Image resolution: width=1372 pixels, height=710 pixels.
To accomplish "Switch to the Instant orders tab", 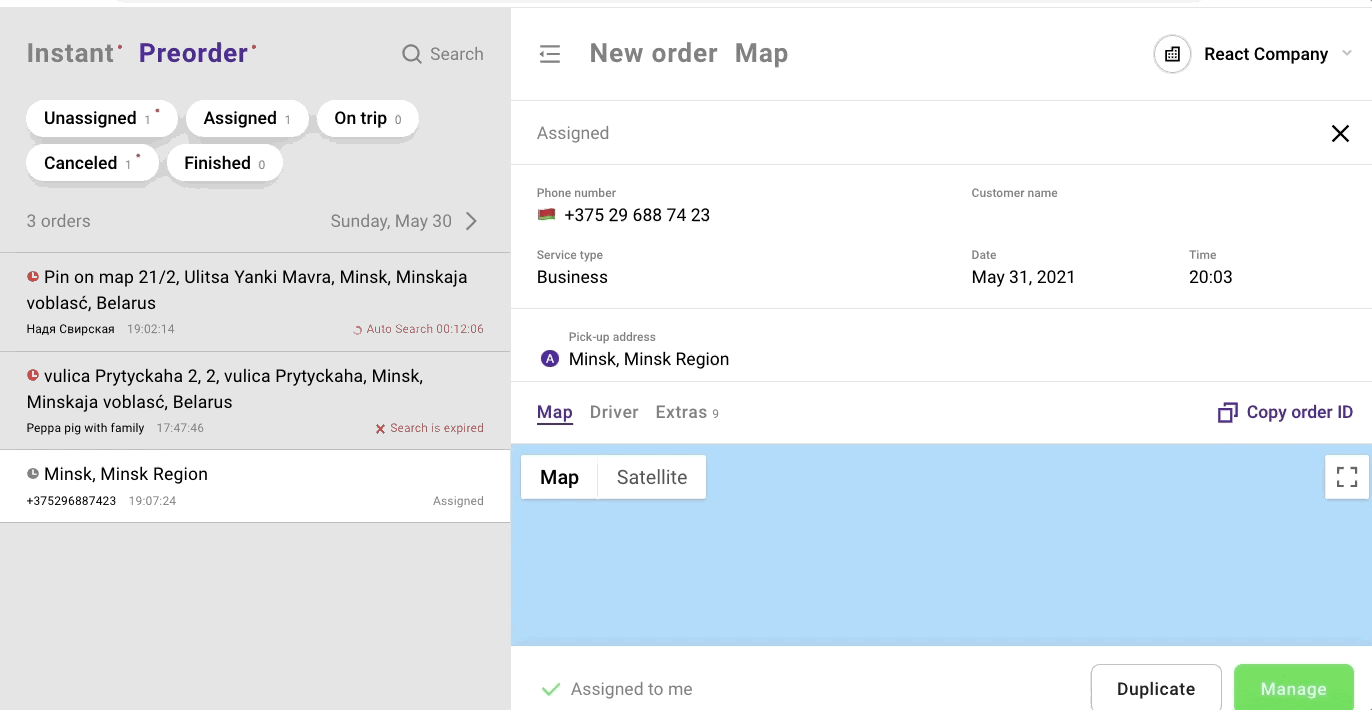I will click(x=70, y=54).
